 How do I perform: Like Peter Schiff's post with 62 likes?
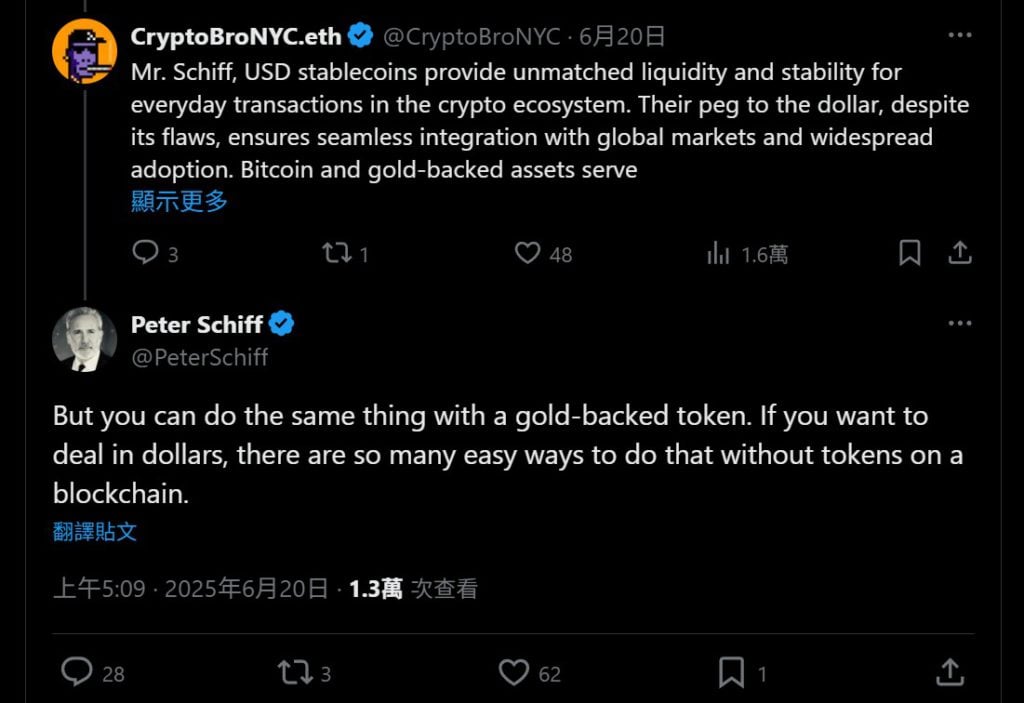514,672
